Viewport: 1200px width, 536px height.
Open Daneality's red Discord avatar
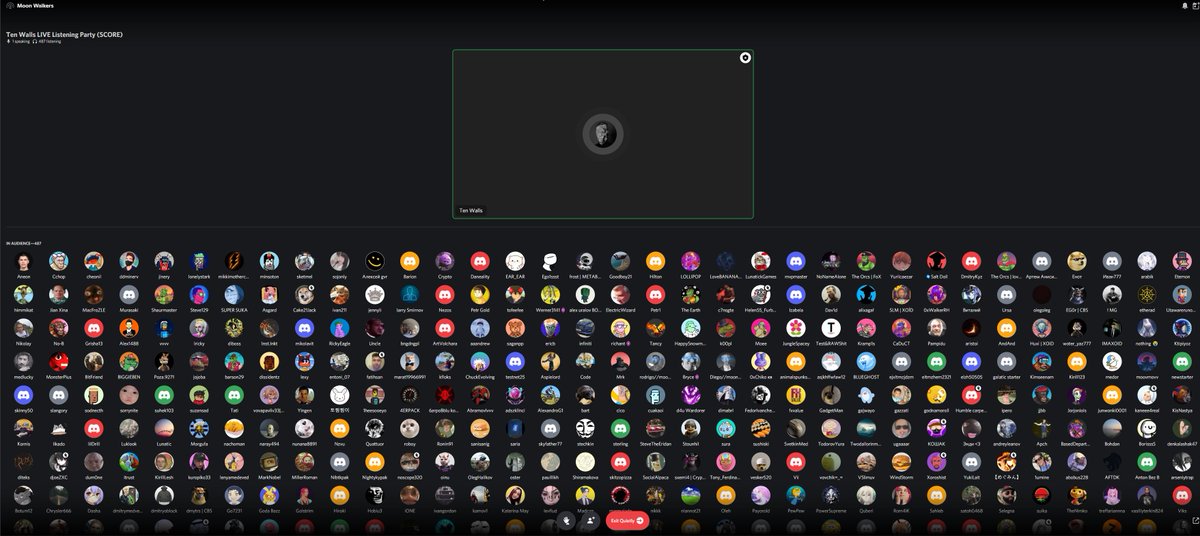(479, 261)
